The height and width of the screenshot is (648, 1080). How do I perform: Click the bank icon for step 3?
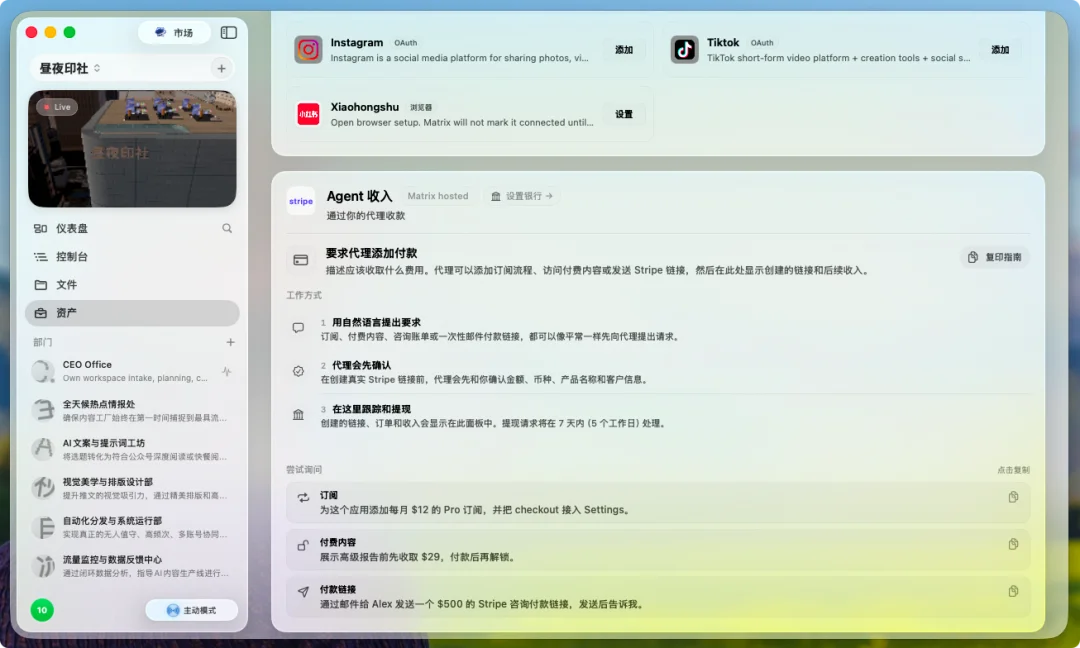(298, 415)
